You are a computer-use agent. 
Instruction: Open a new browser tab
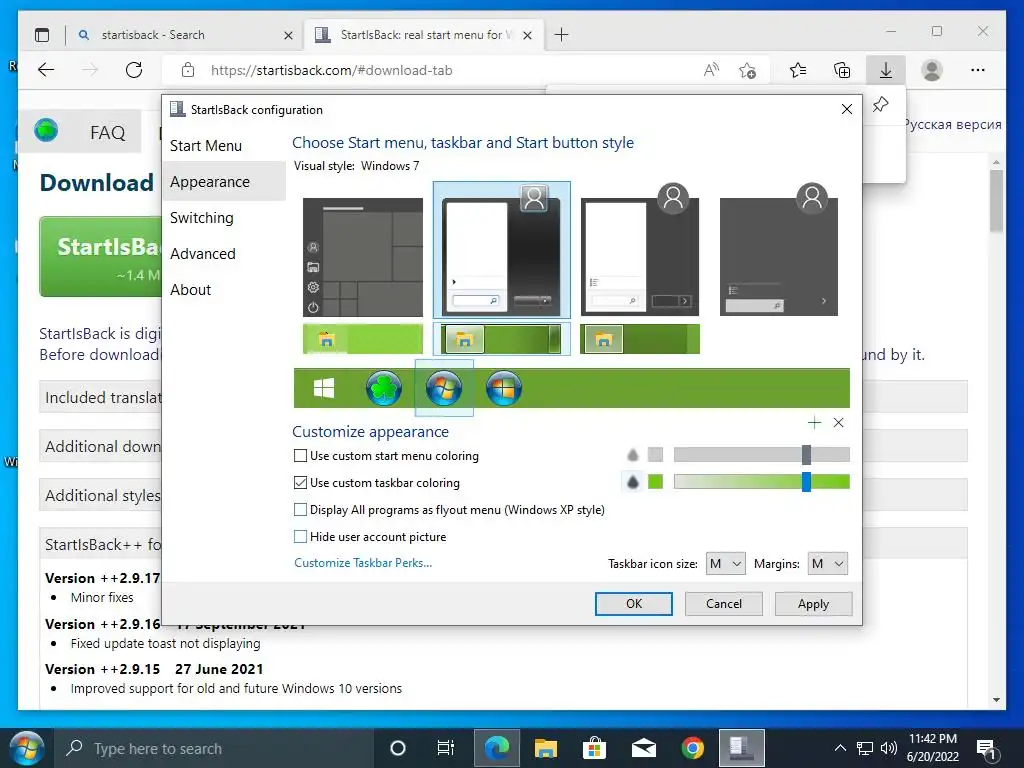[561, 35]
